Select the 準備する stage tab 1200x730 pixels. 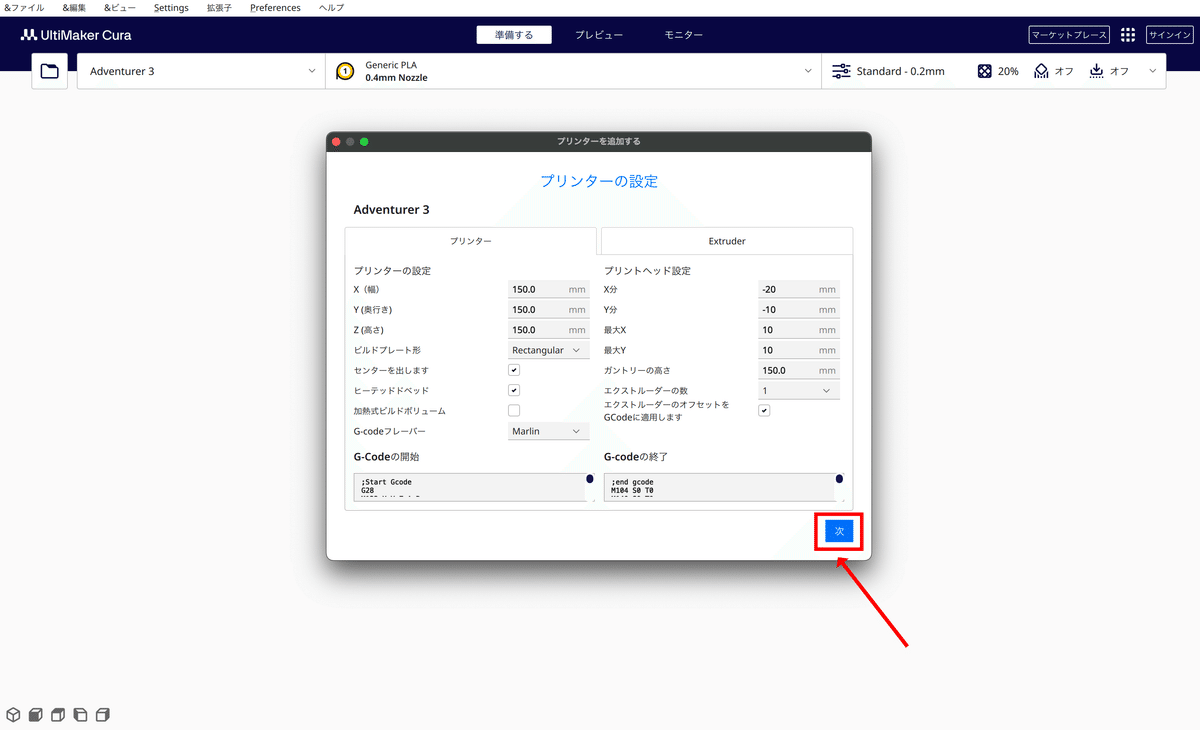click(x=514, y=35)
